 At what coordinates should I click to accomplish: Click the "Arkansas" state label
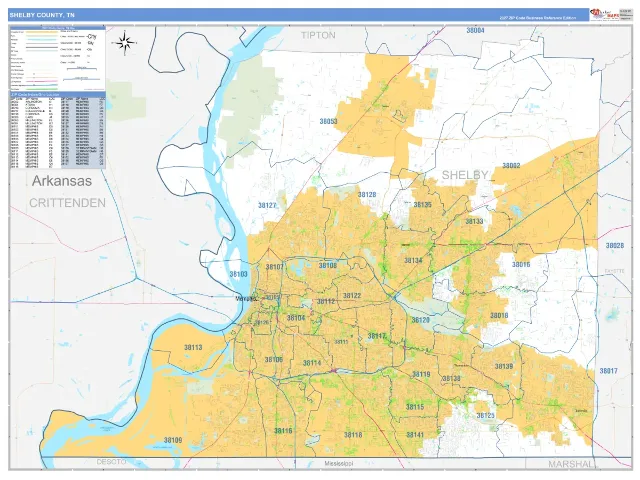click(x=62, y=181)
